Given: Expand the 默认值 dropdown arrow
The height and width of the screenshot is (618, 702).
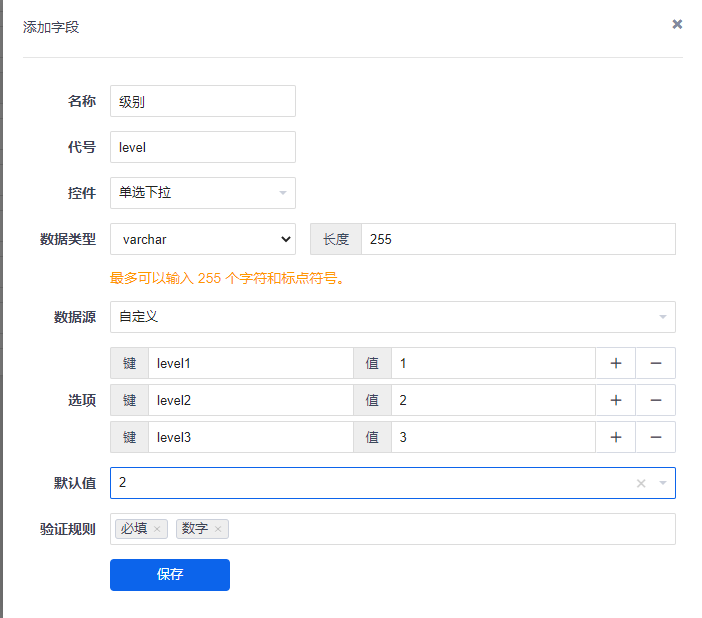Looking at the screenshot, I should click(x=662, y=484).
